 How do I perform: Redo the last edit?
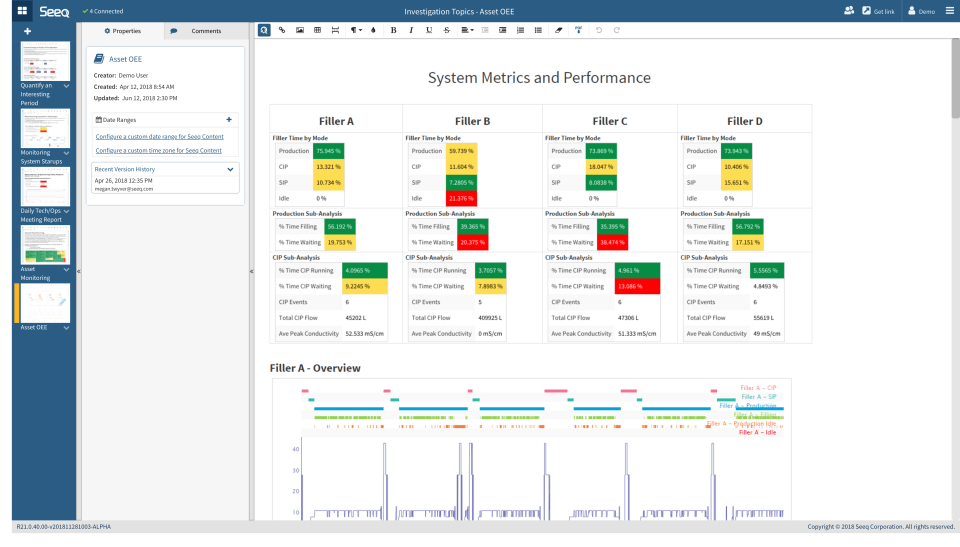(x=617, y=30)
